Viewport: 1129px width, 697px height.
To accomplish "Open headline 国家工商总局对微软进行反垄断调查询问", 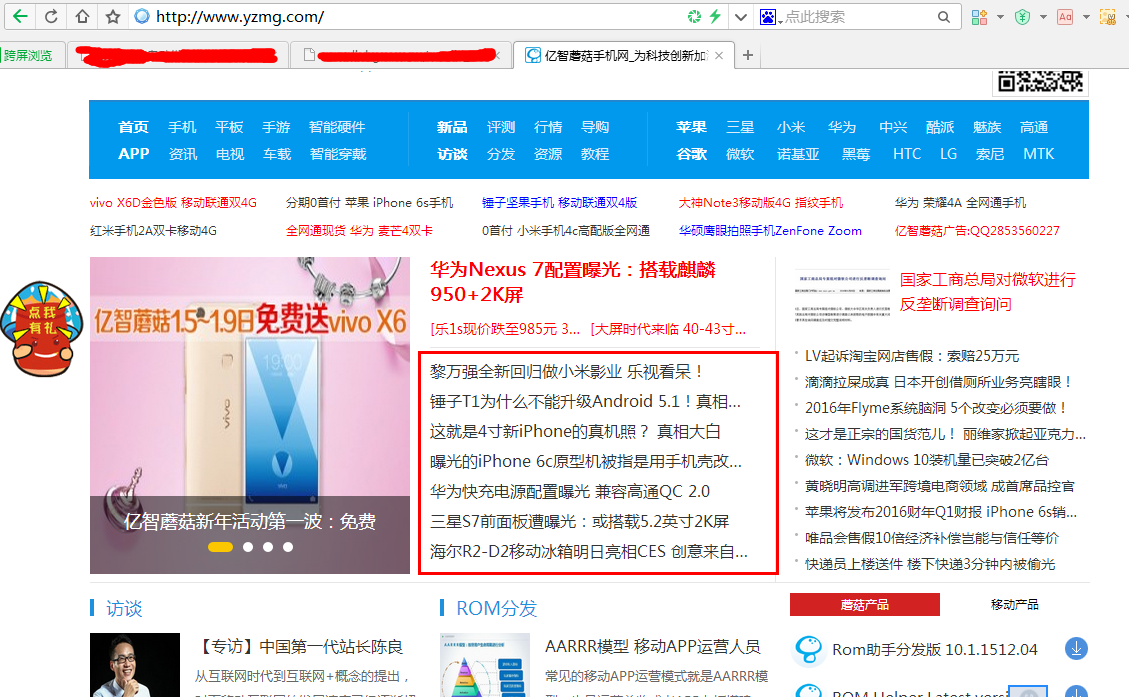I will pos(988,292).
